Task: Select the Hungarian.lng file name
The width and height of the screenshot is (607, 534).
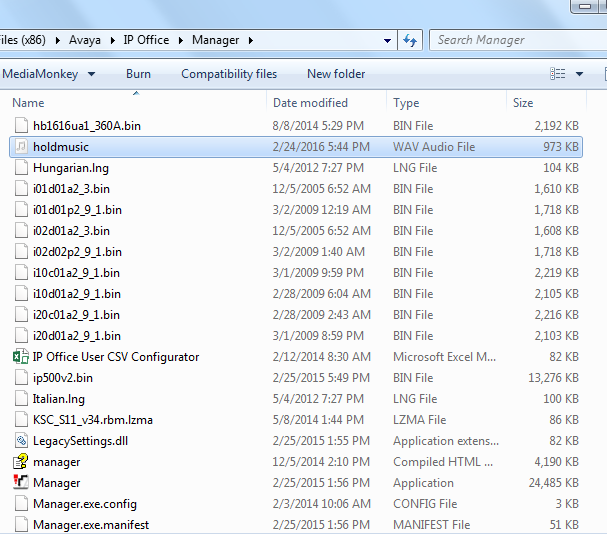Action: click(x=71, y=168)
